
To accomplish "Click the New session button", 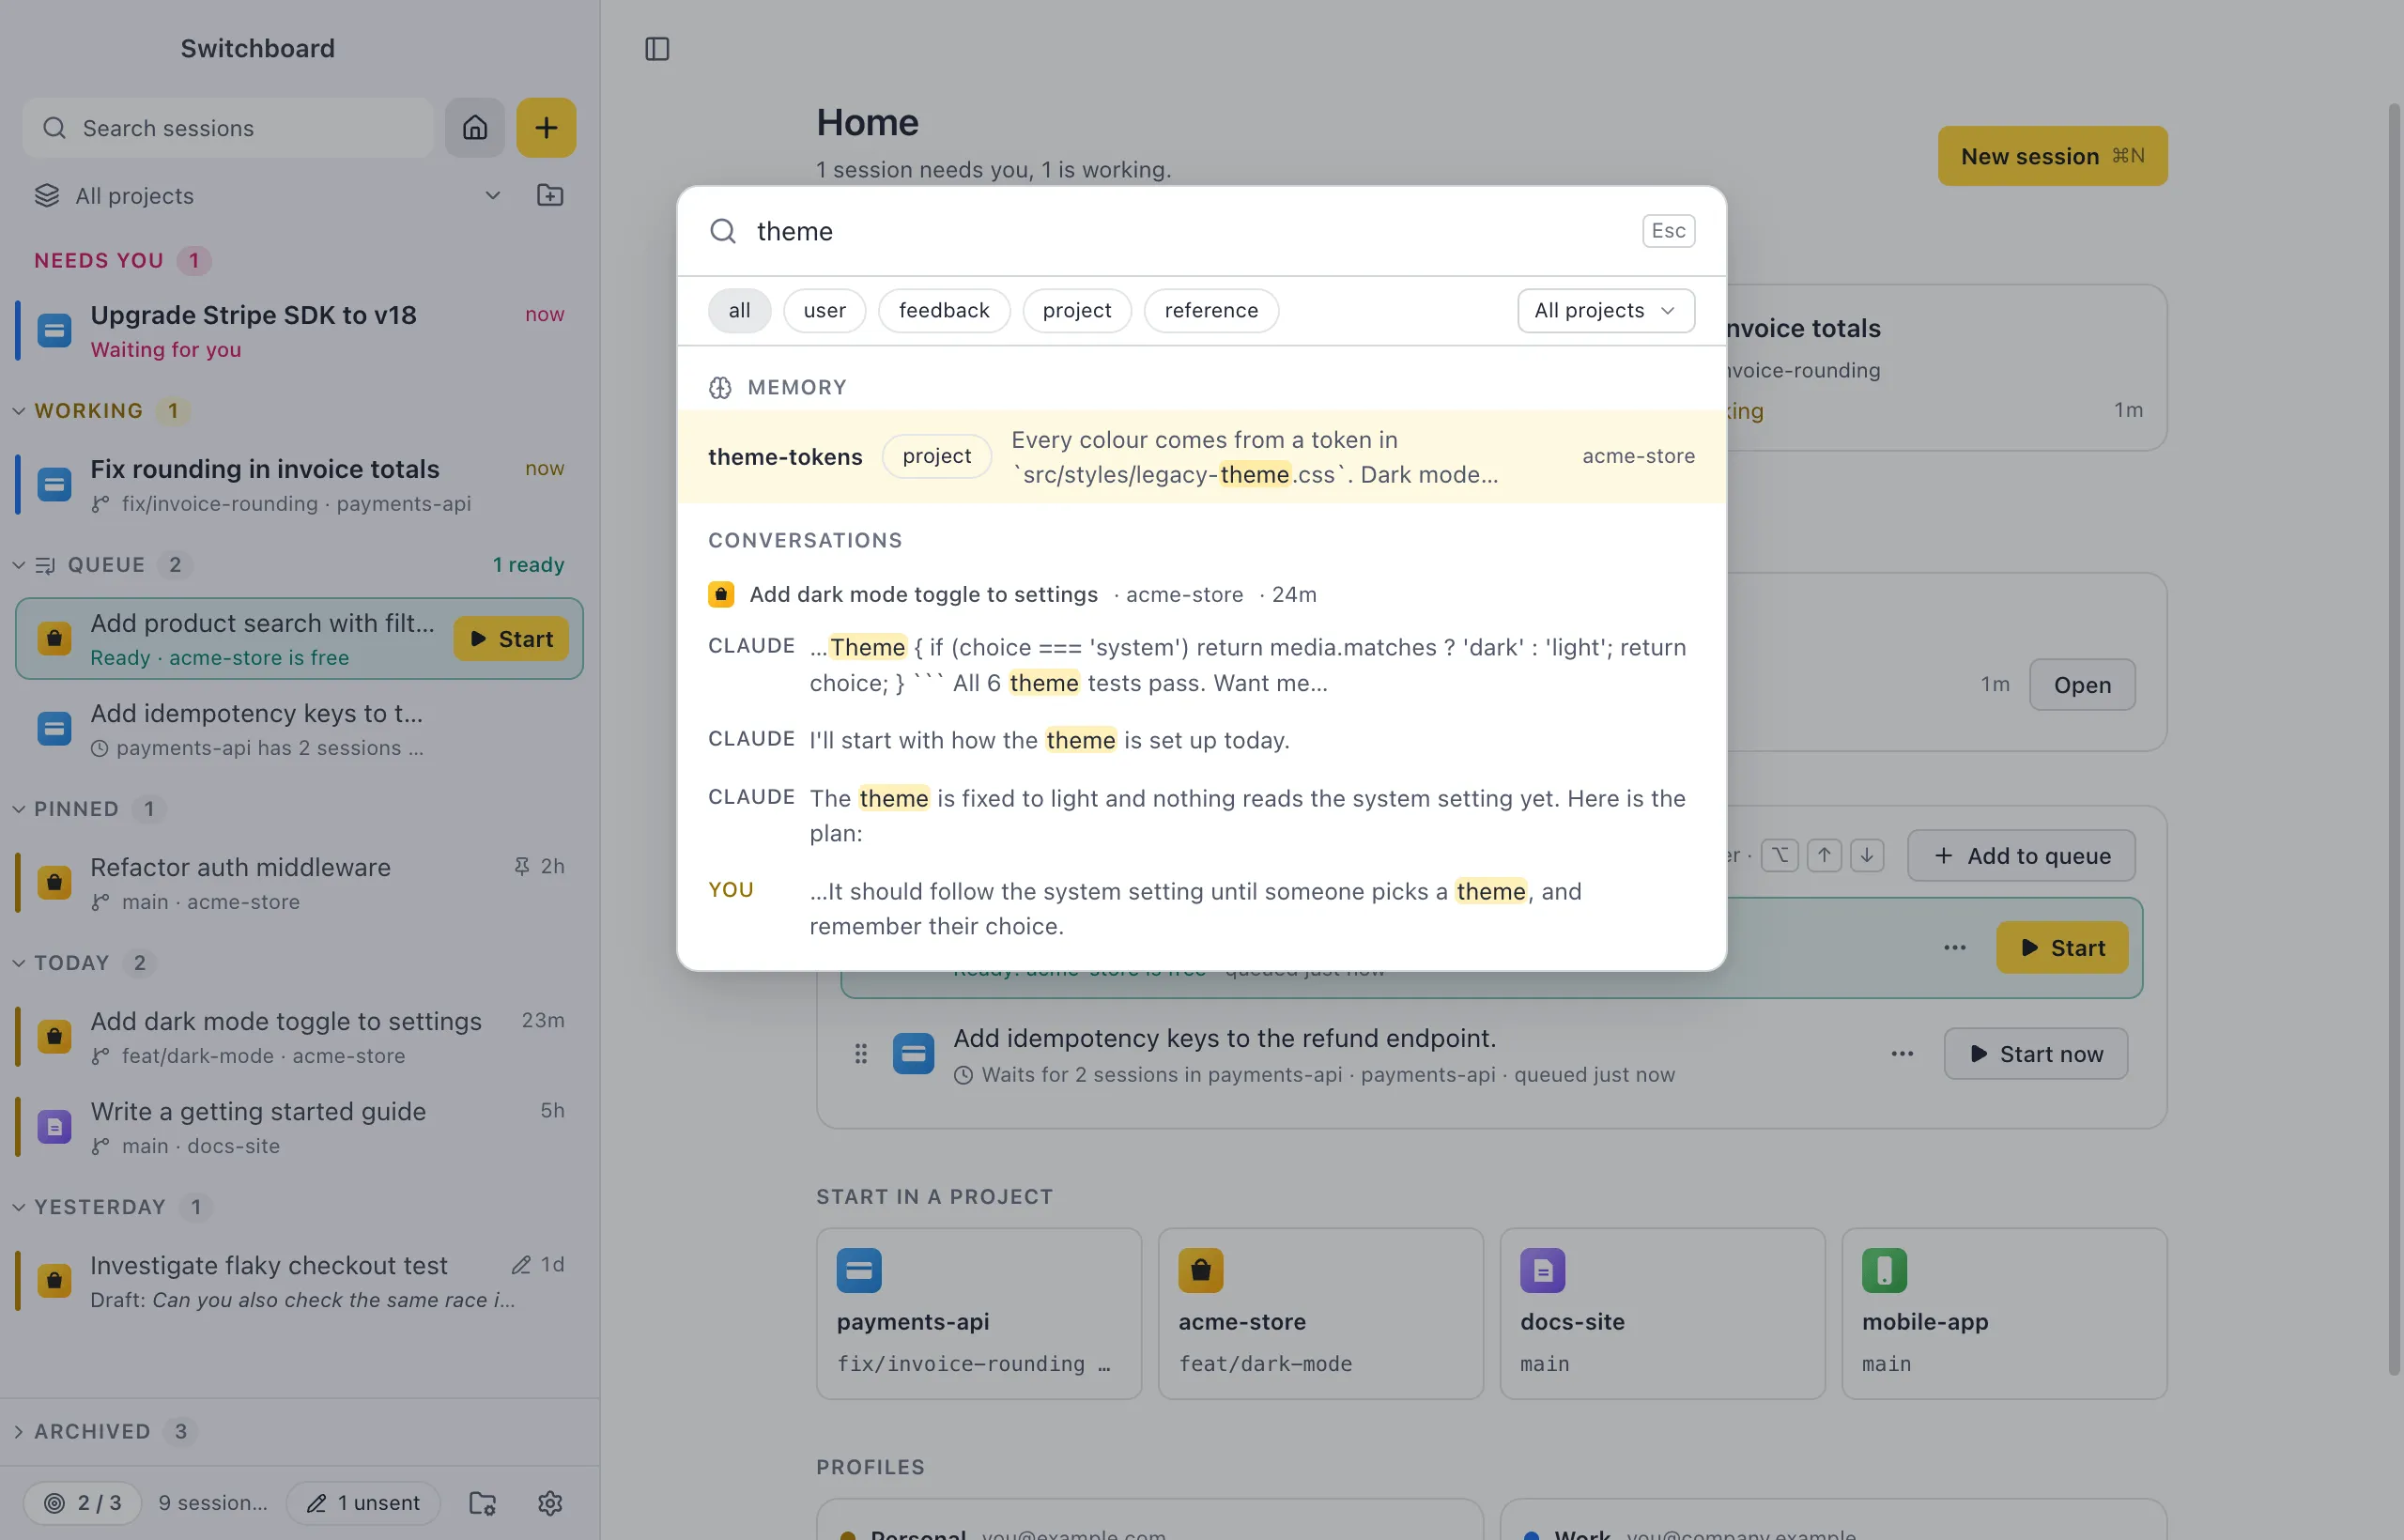I will pyautogui.click(x=2052, y=156).
